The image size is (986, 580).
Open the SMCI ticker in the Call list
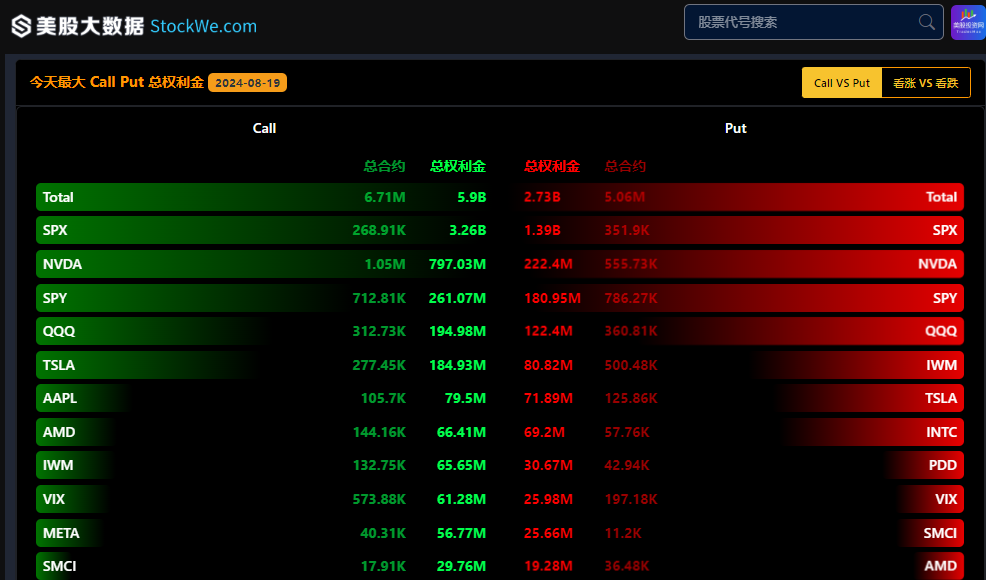[59, 566]
